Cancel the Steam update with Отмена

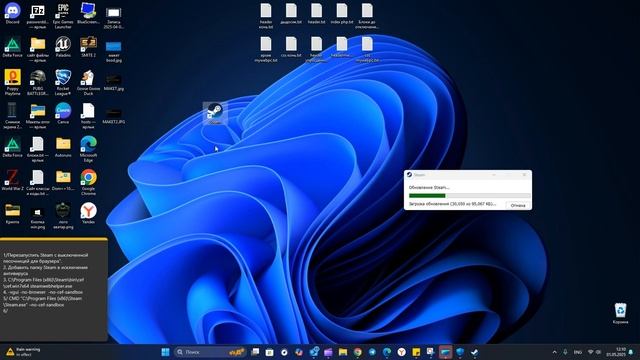coord(518,205)
